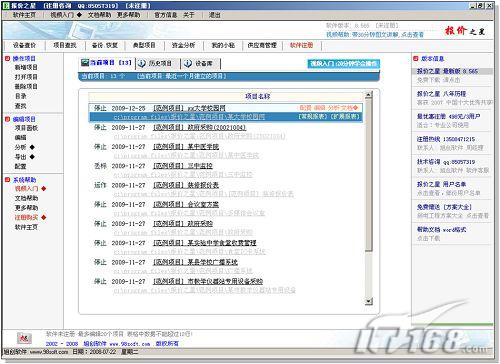This screenshot has height=364, width=500.
Task: Click the project list scroll-down arrow
Action: click(368, 301)
